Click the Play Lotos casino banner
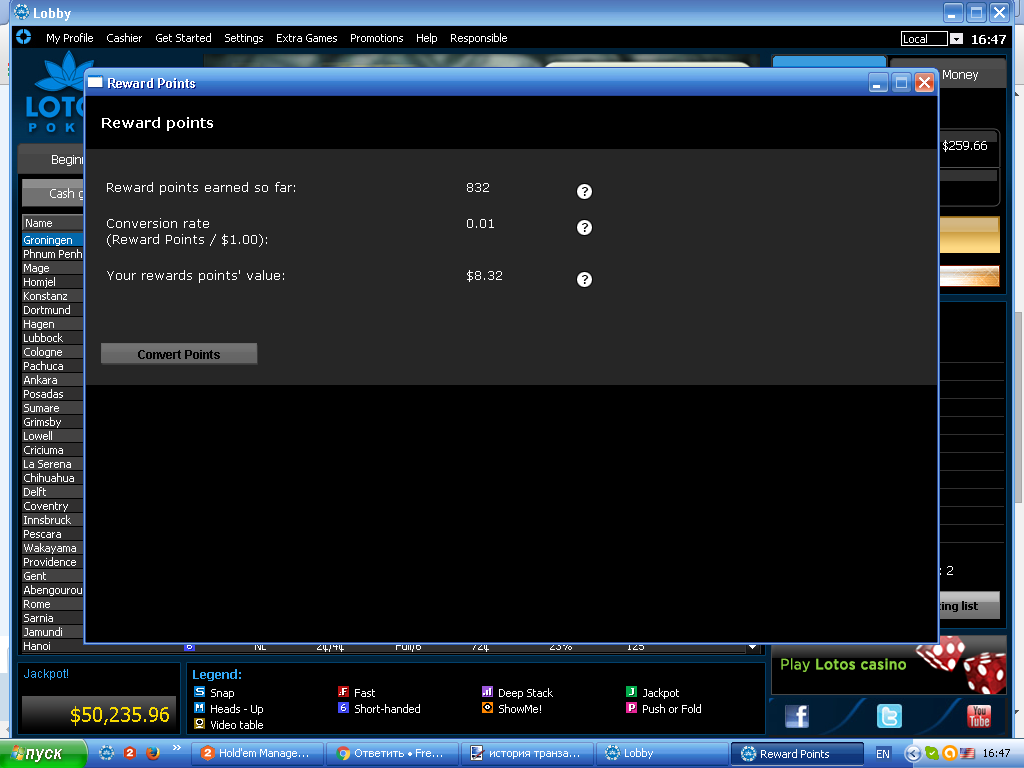 point(888,666)
